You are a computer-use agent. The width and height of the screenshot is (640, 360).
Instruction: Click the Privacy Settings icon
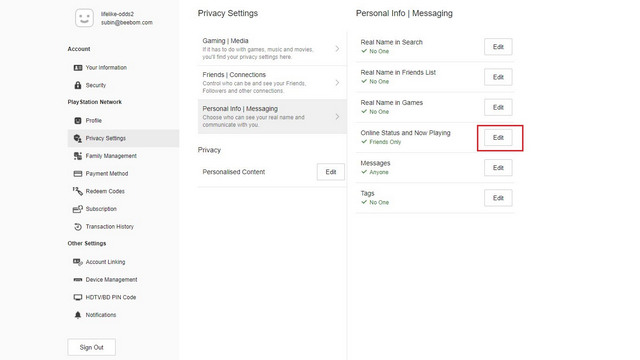(x=78, y=138)
